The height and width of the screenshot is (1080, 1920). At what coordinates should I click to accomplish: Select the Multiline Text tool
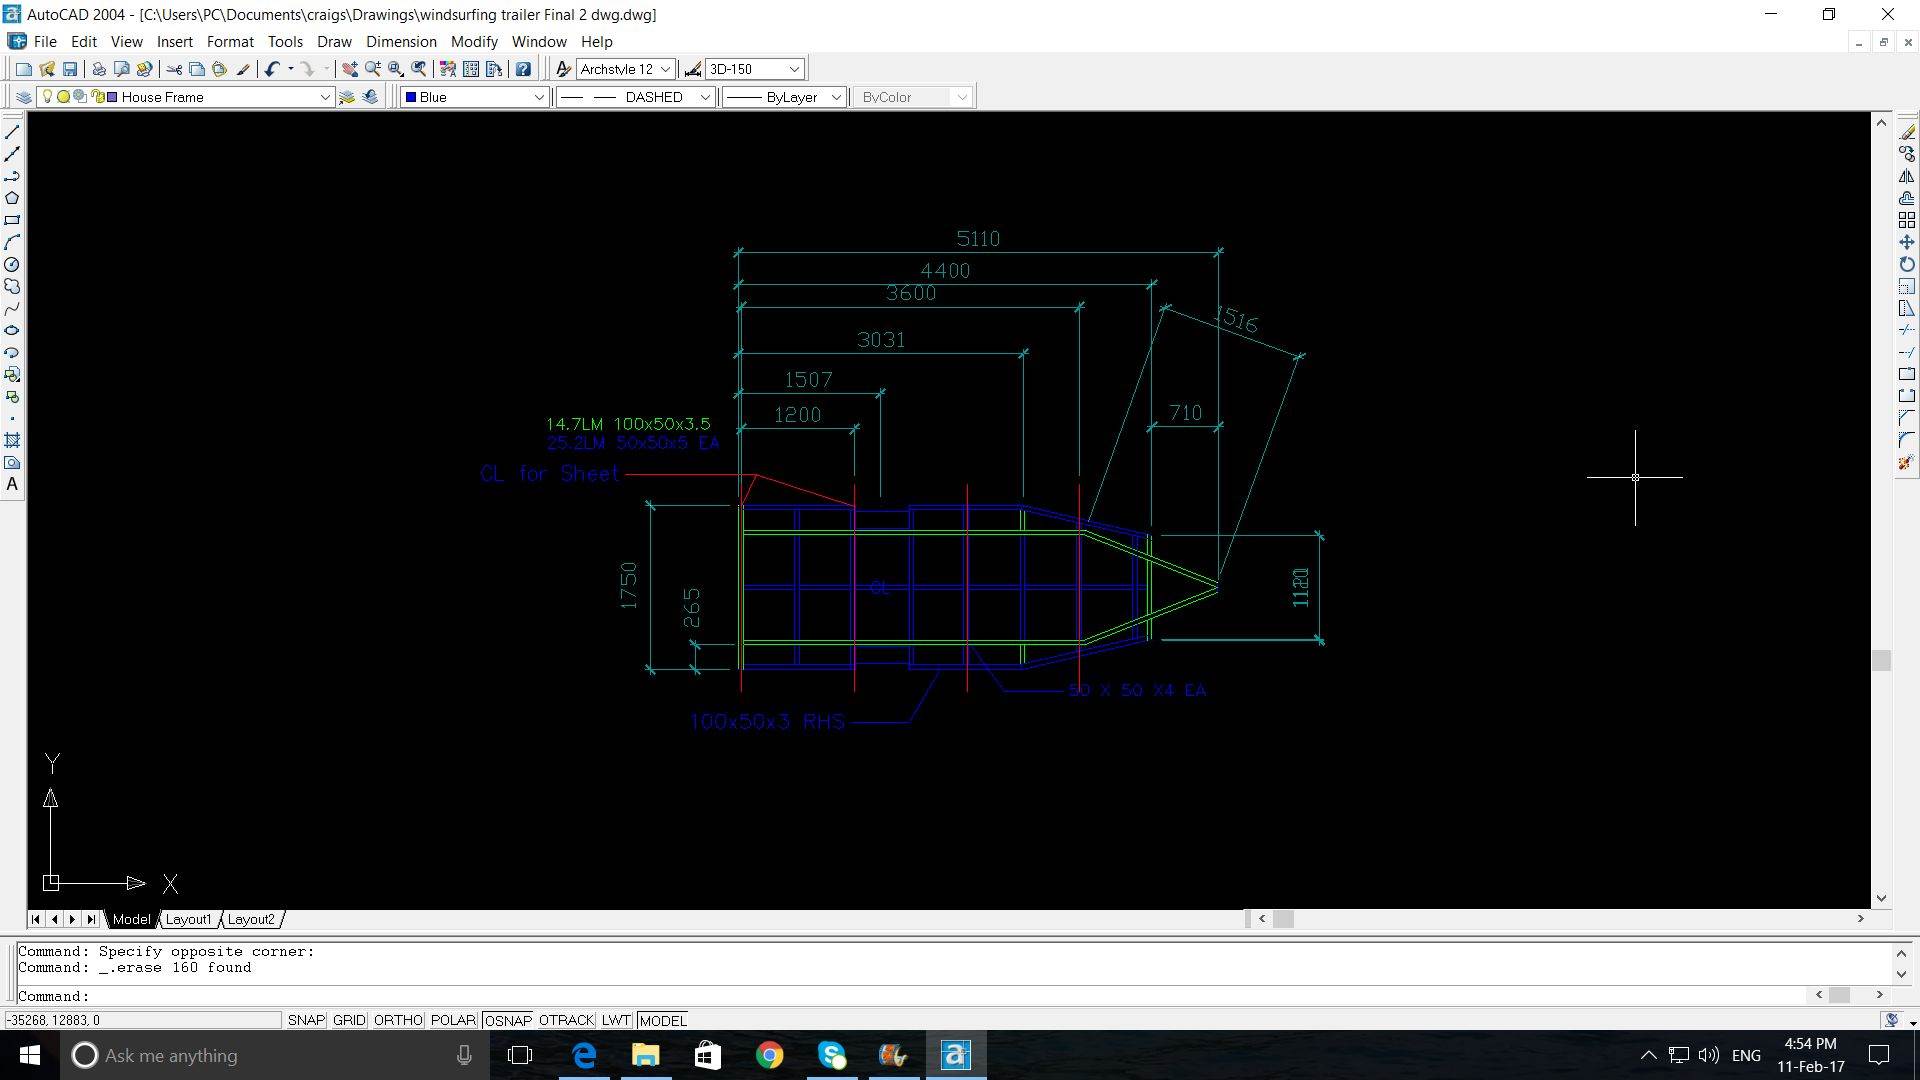pyautogui.click(x=12, y=485)
